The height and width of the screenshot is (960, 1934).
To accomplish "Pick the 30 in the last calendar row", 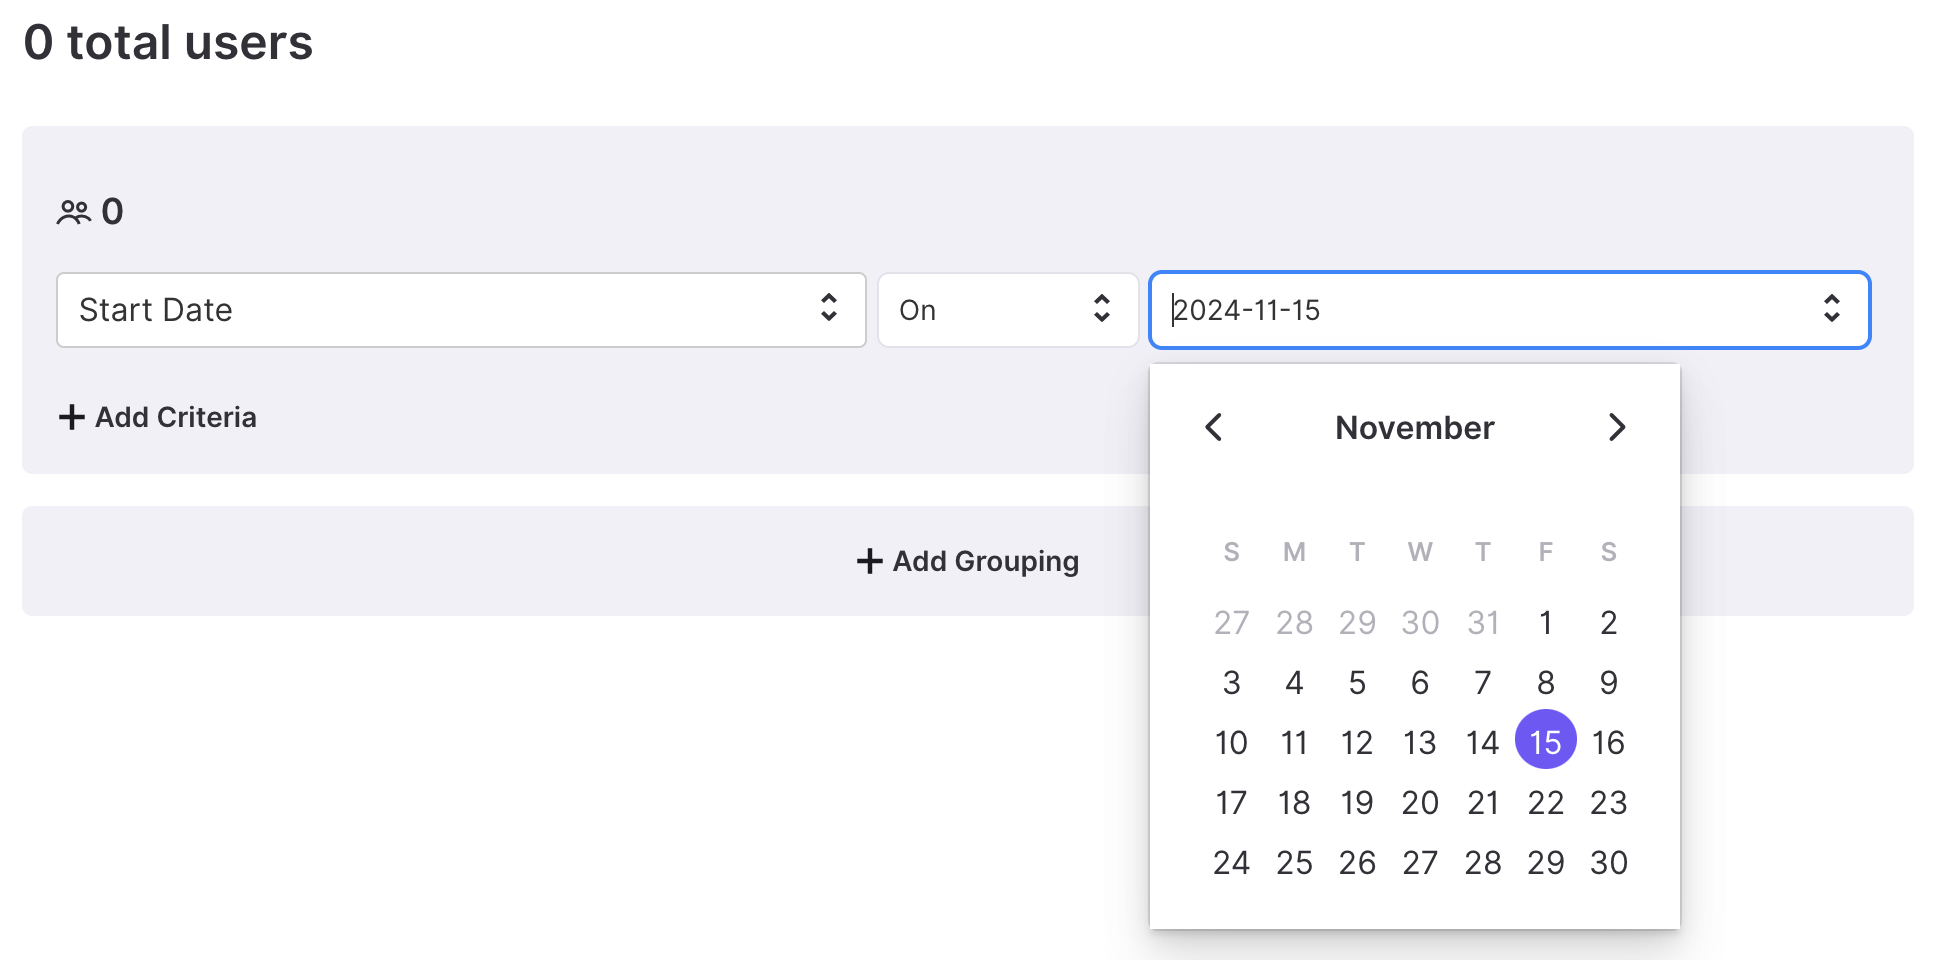I will tap(1609, 863).
